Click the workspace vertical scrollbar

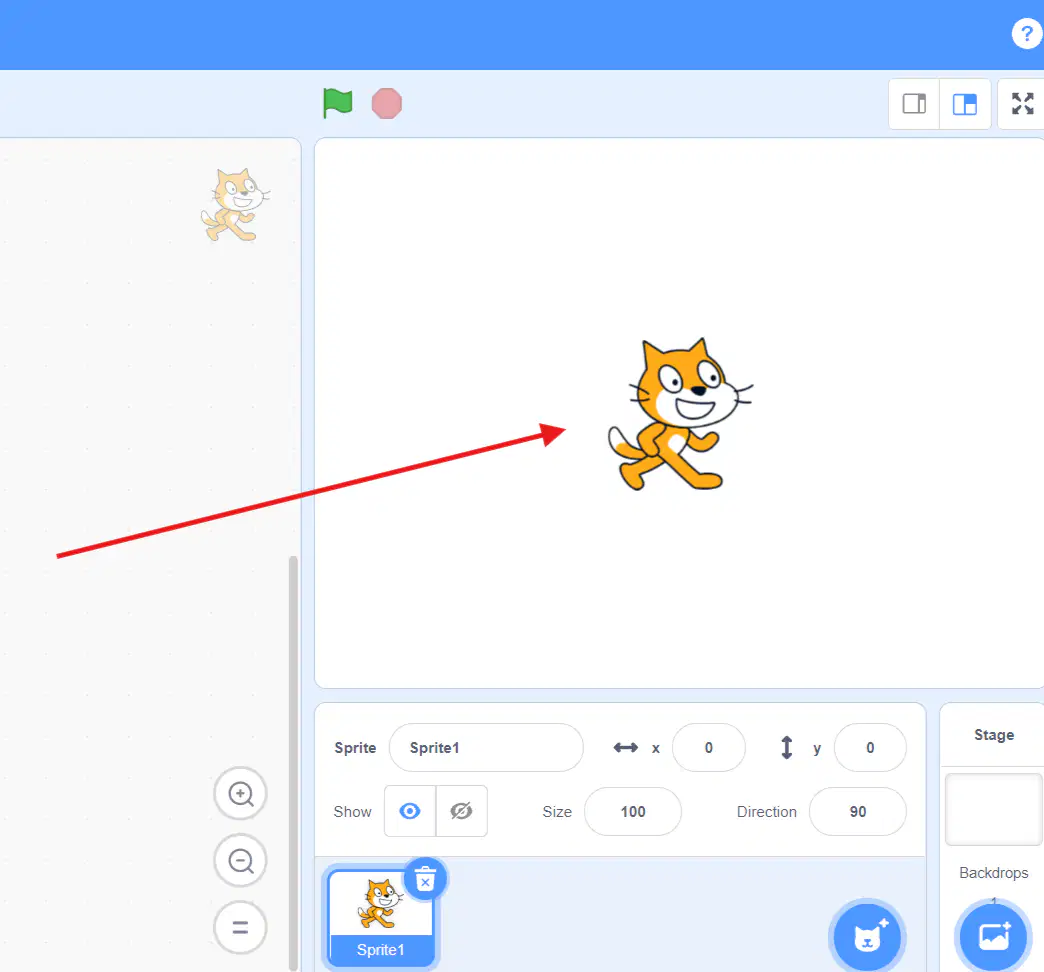pyautogui.click(x=293, y=763)
